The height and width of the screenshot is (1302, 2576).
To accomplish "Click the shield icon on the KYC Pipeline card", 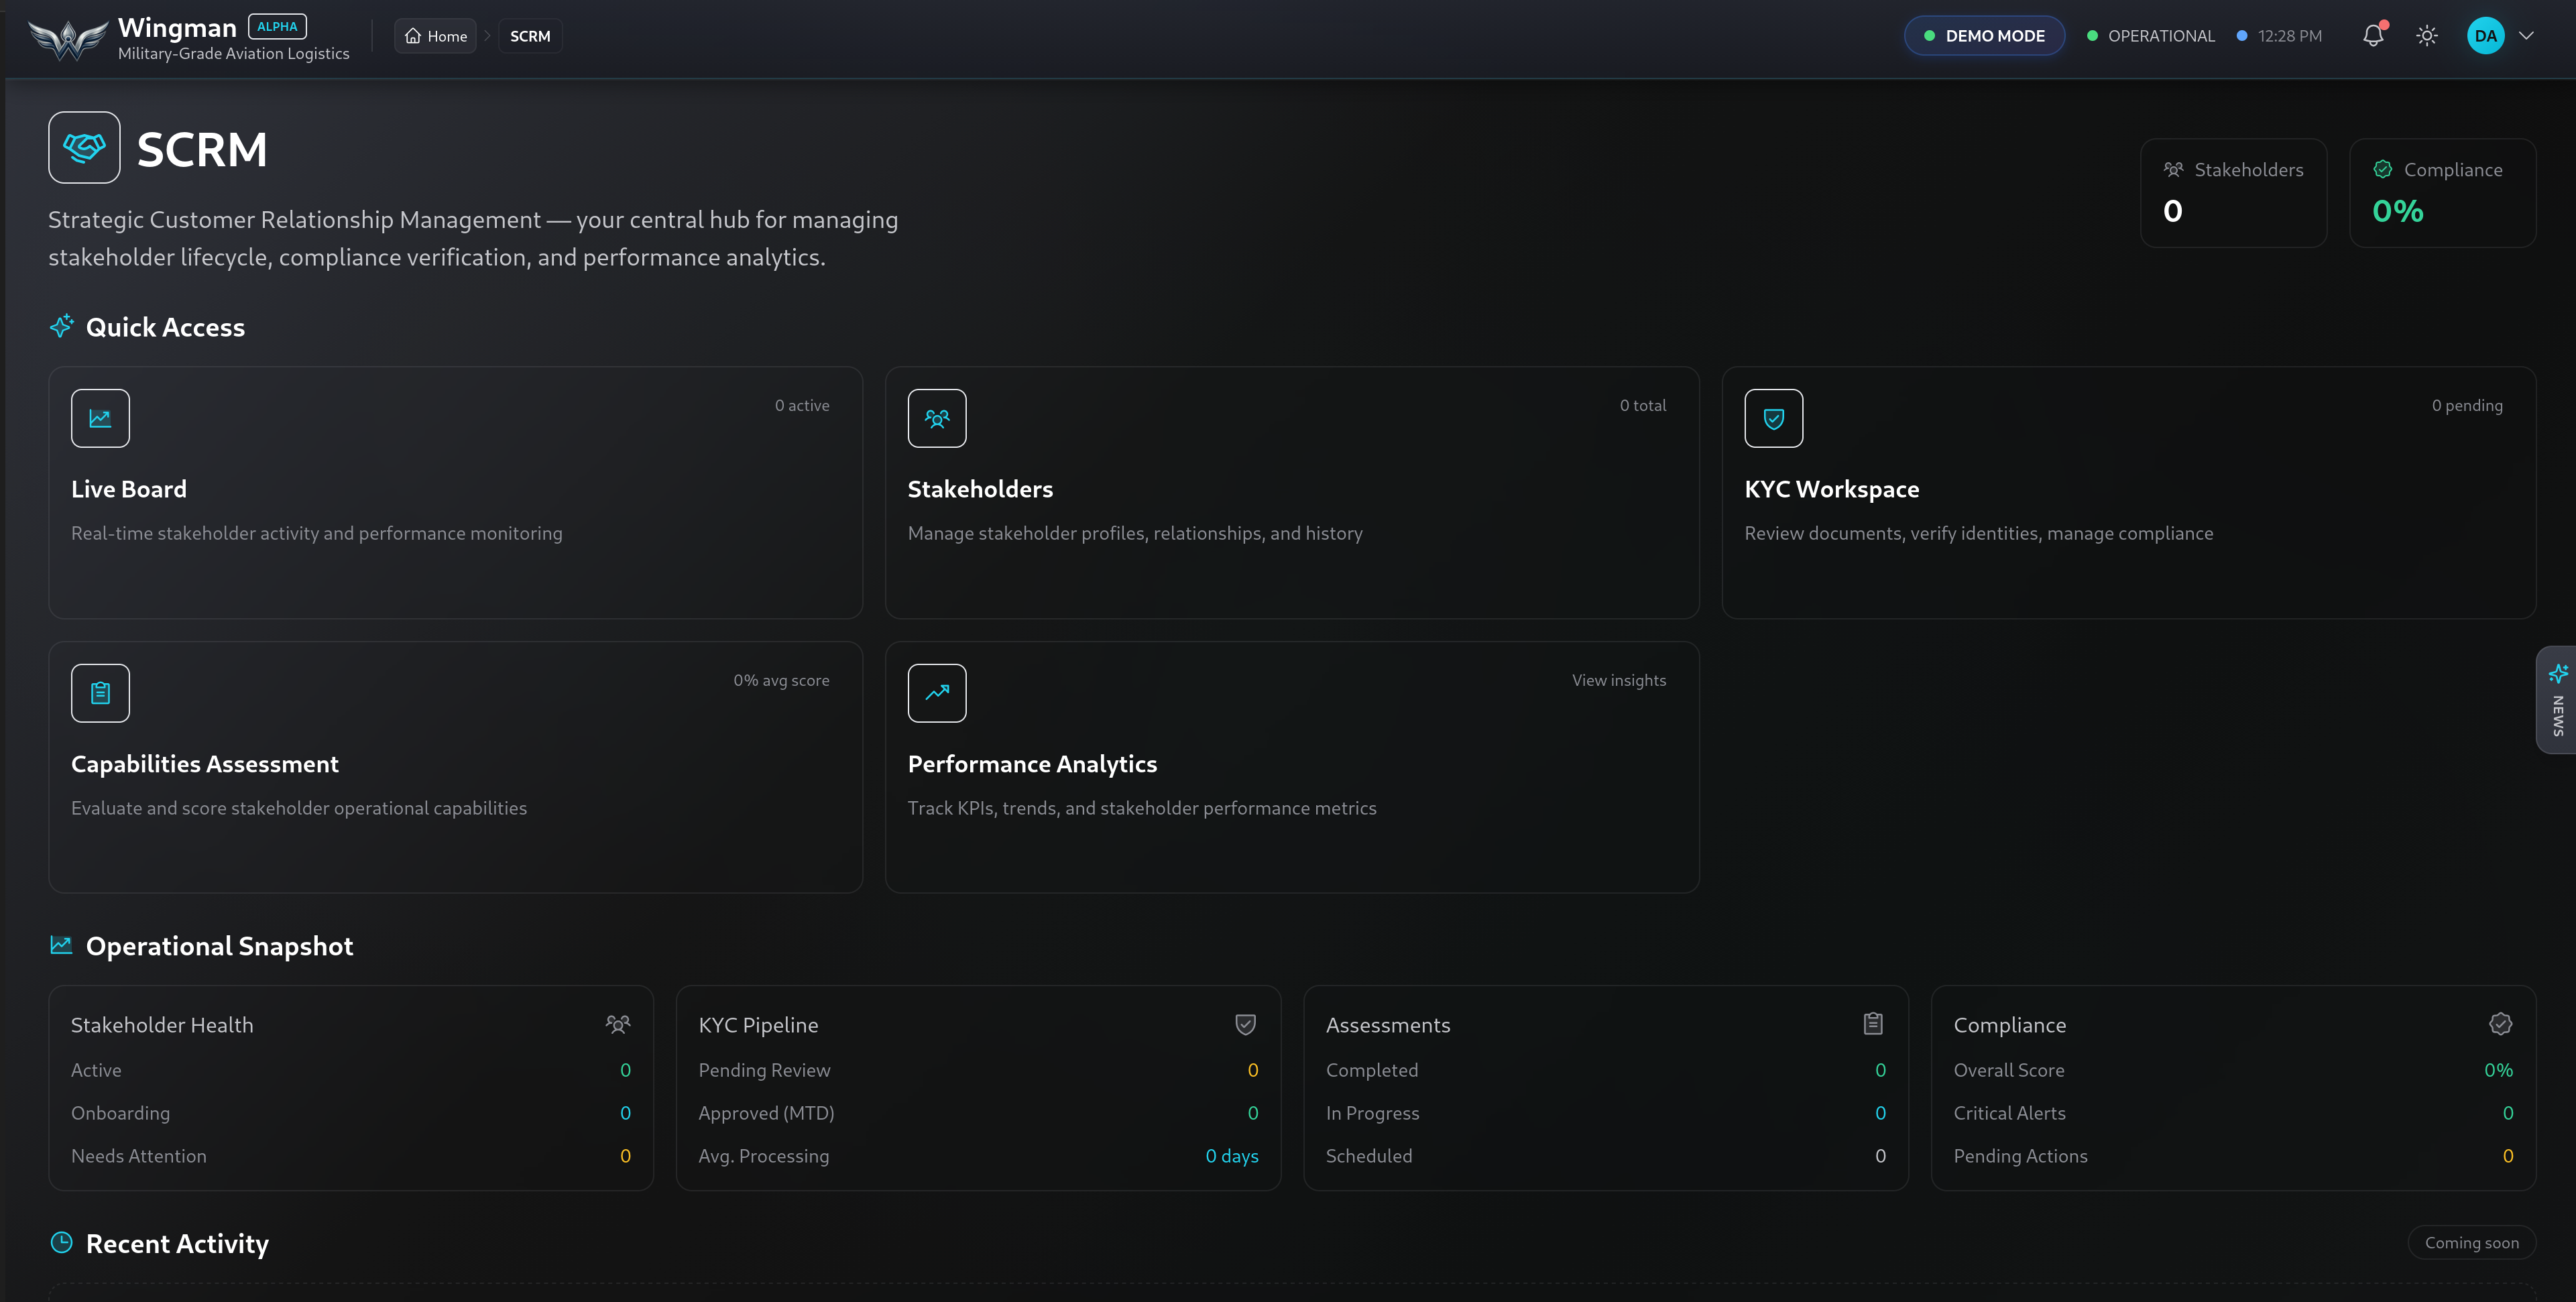I will click(1244, 1024).
